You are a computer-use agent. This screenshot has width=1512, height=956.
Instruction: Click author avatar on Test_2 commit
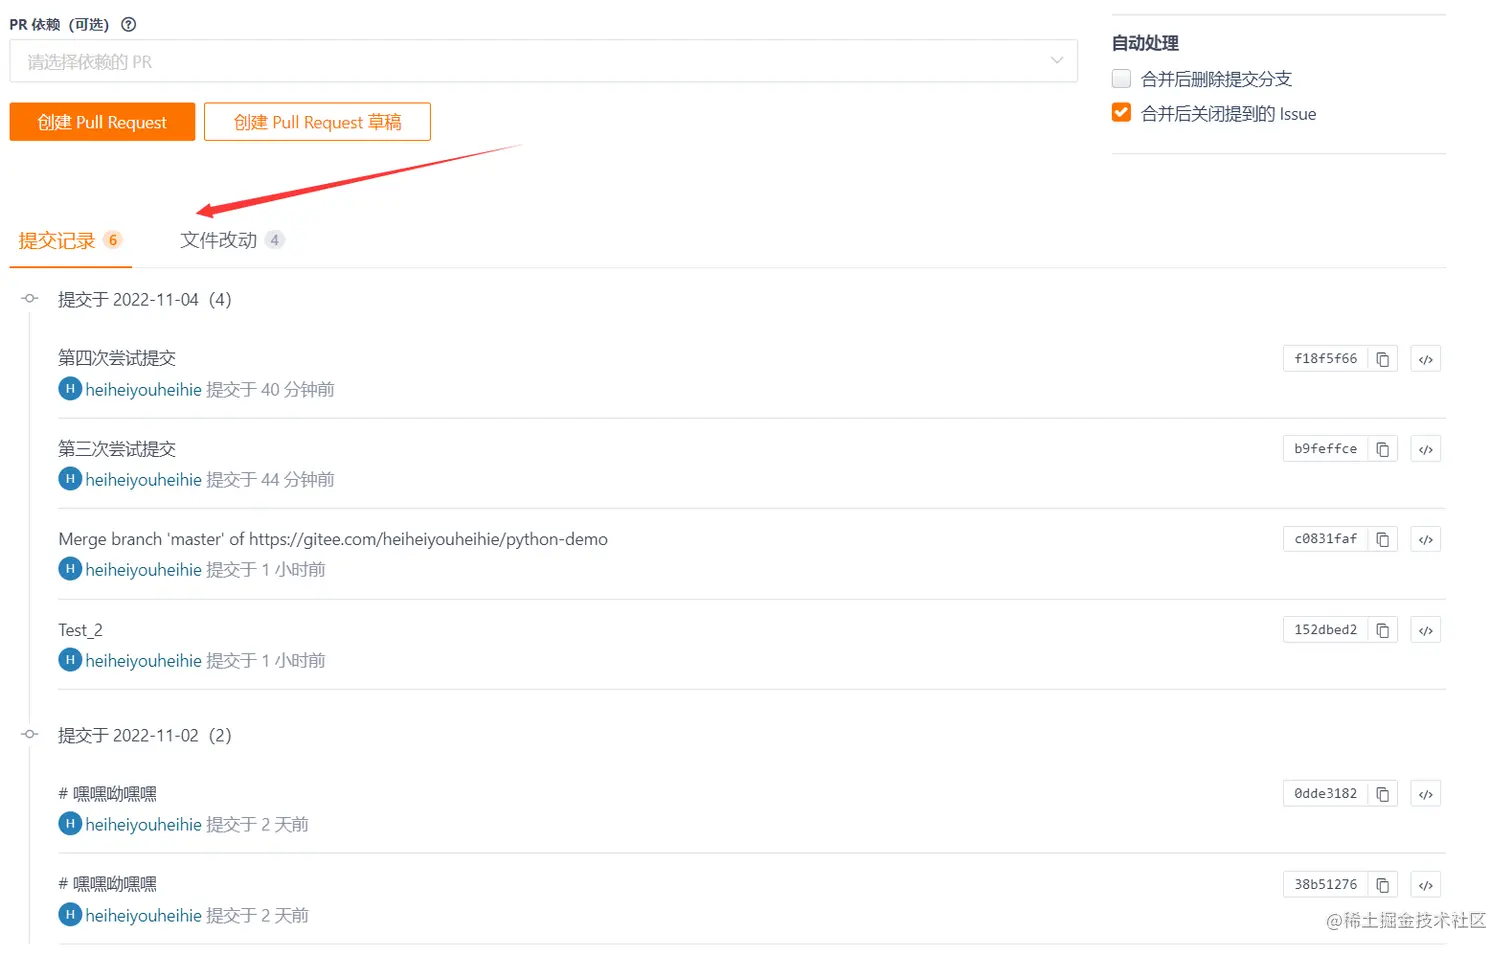point(70,660)
